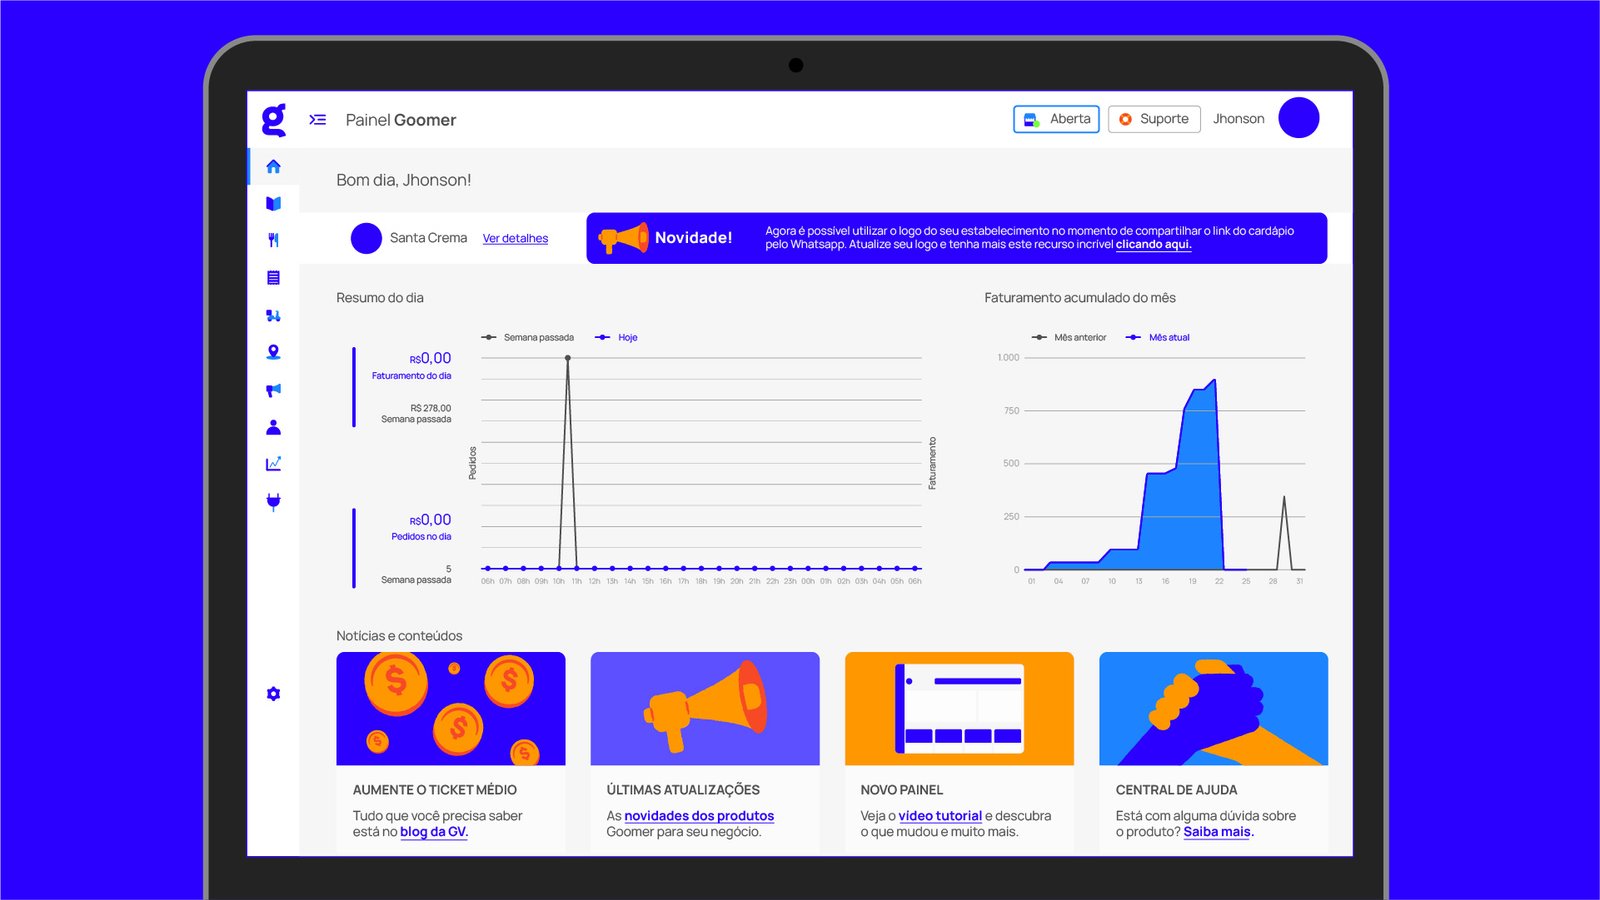The image size is (1600, 900).
Task: Toggle the Semana passada legend entry
Action: 528,337
